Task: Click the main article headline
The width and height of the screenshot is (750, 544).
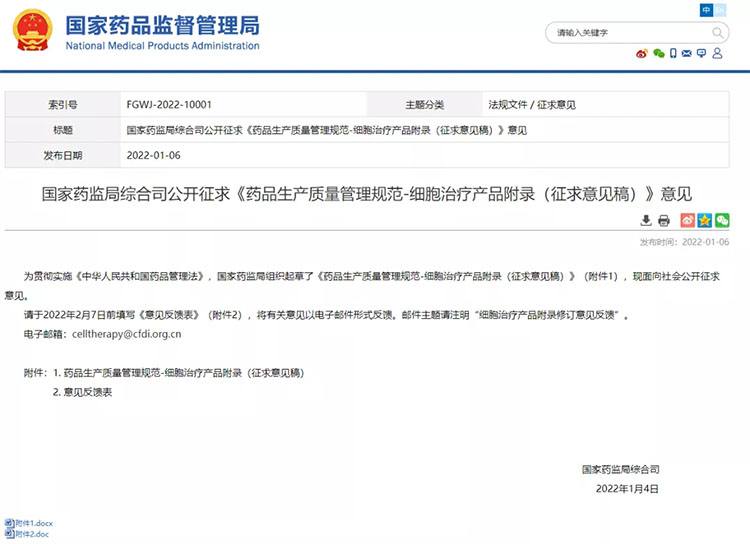Action: (366, 194)
